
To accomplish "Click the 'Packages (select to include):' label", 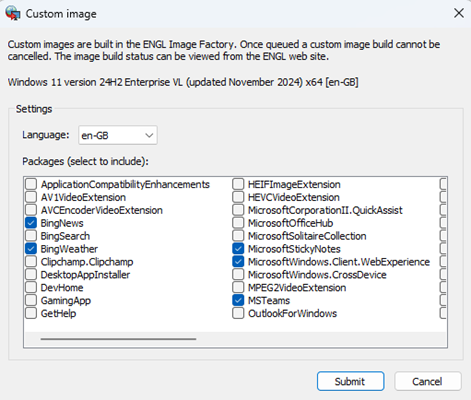I will (x=85, y=161).
